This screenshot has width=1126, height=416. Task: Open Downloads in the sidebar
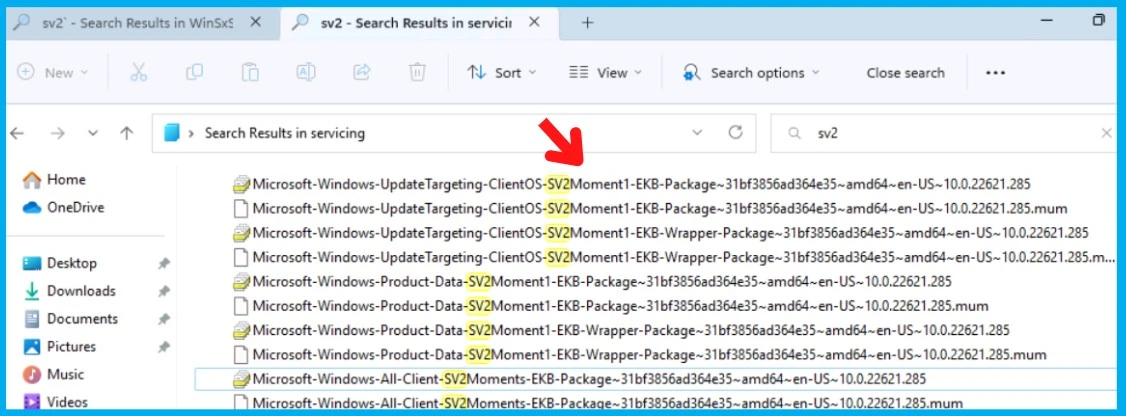69,291
